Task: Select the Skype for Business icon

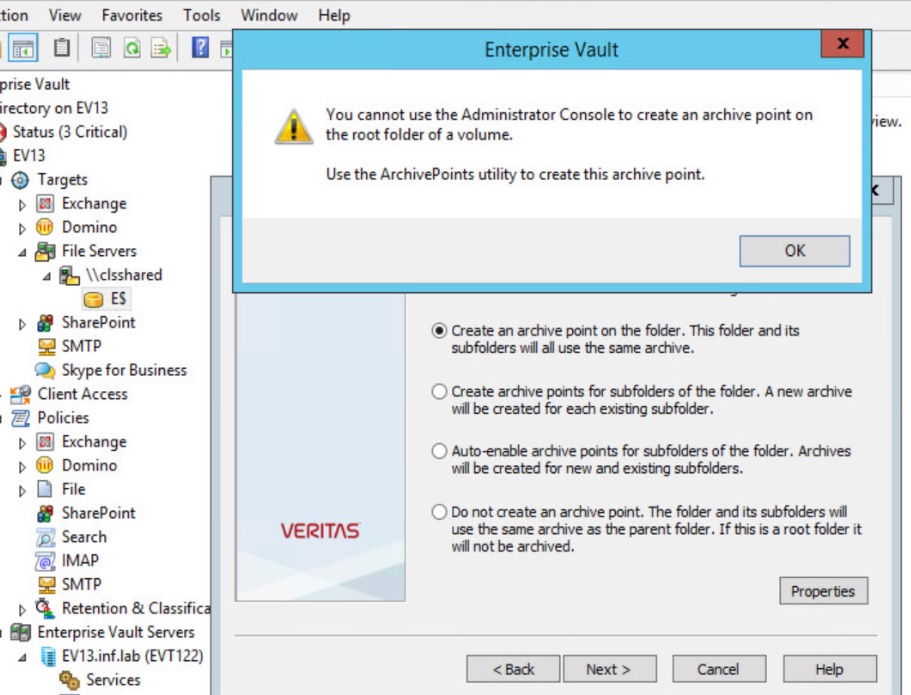Action: (x=45, y=370)
